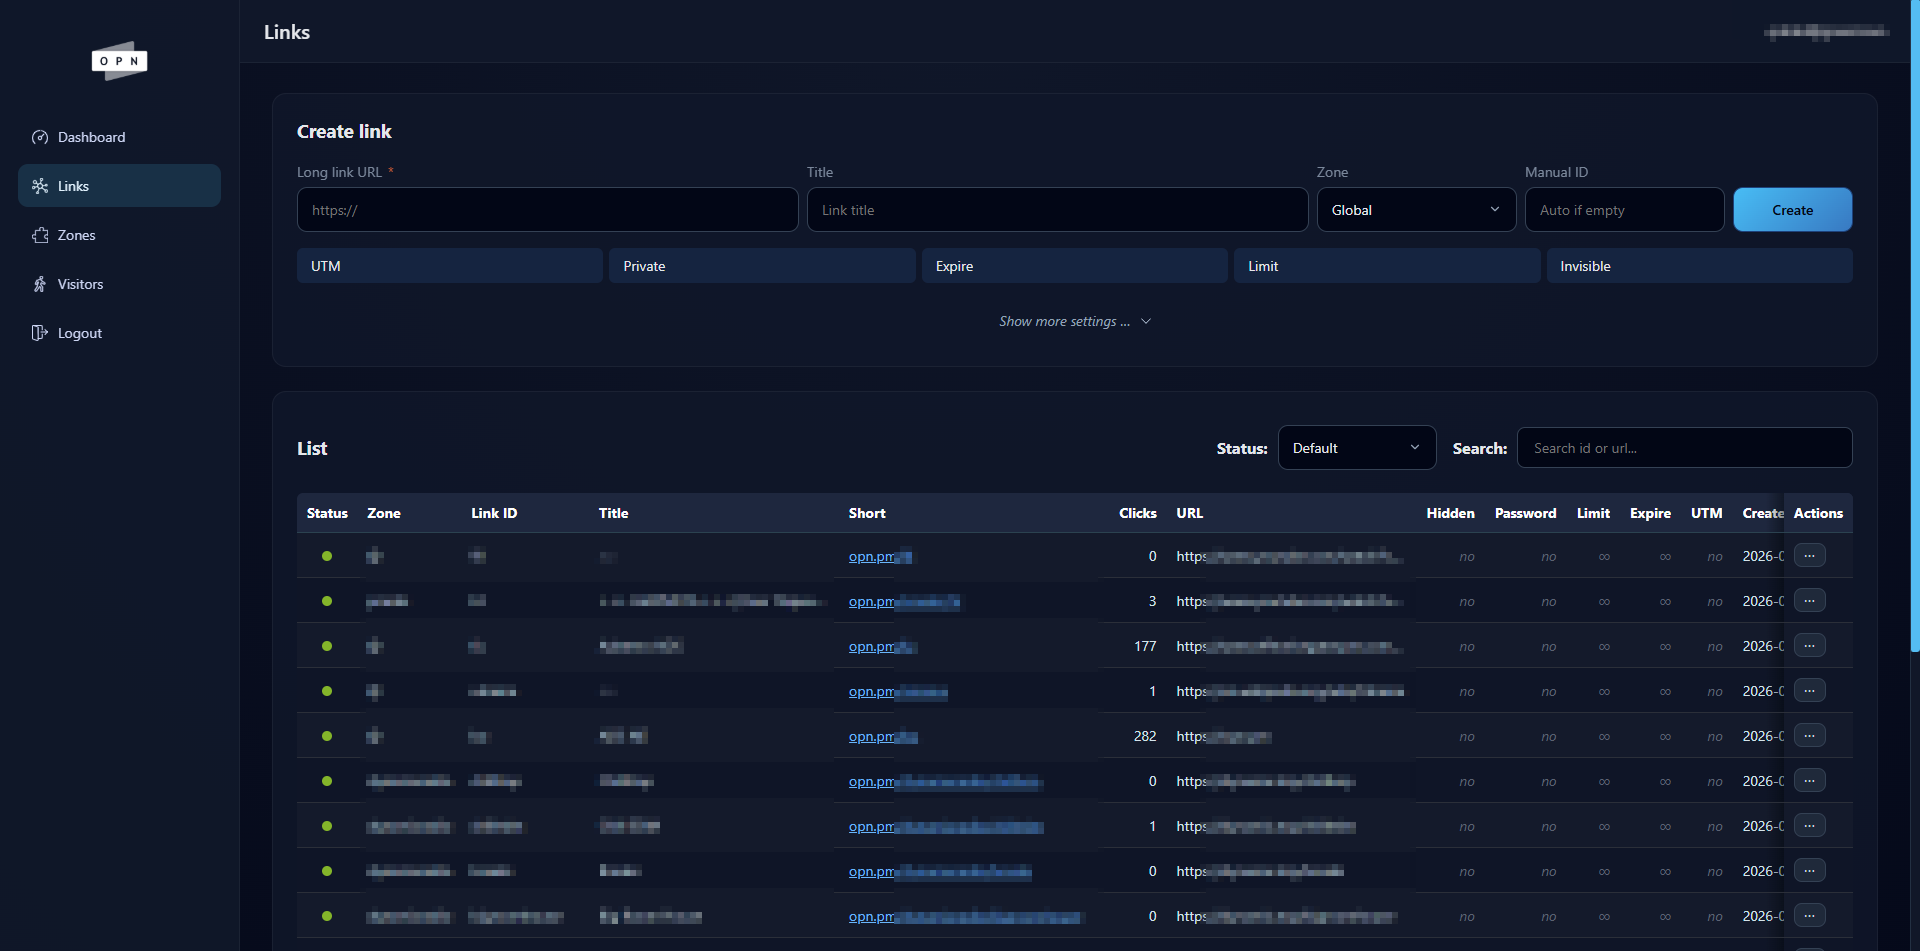
Task: Expand Show more settings
Action: (x=1075, y=321)
